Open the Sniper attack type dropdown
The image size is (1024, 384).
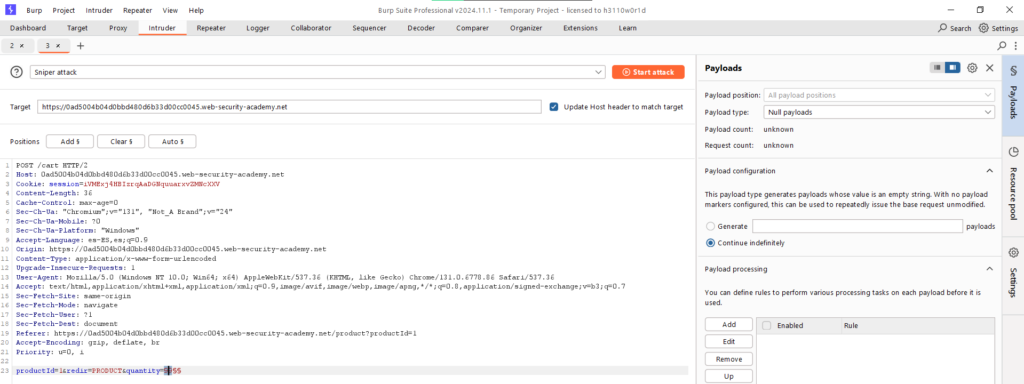[x=317, y=72]
